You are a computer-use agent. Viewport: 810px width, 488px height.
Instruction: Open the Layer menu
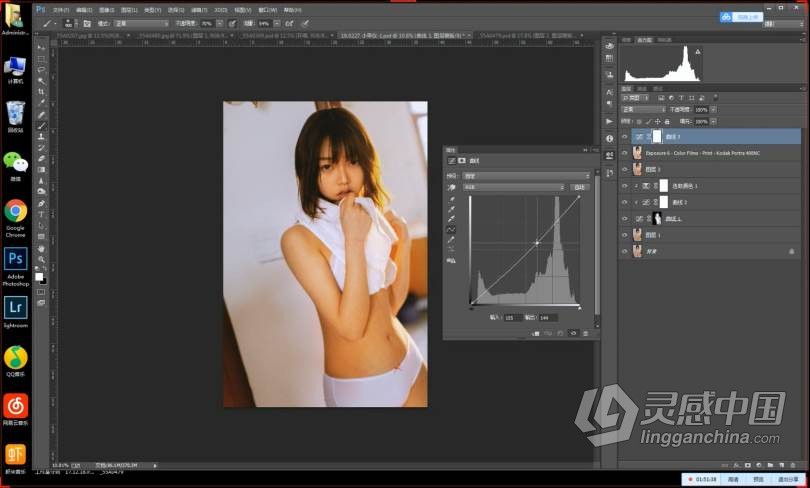point(129,10)
